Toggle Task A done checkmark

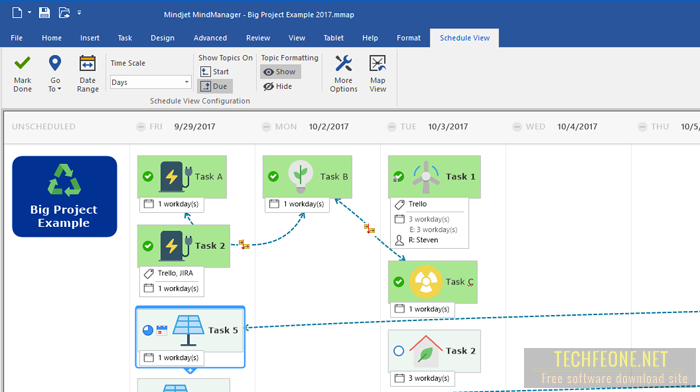point(148,177)
